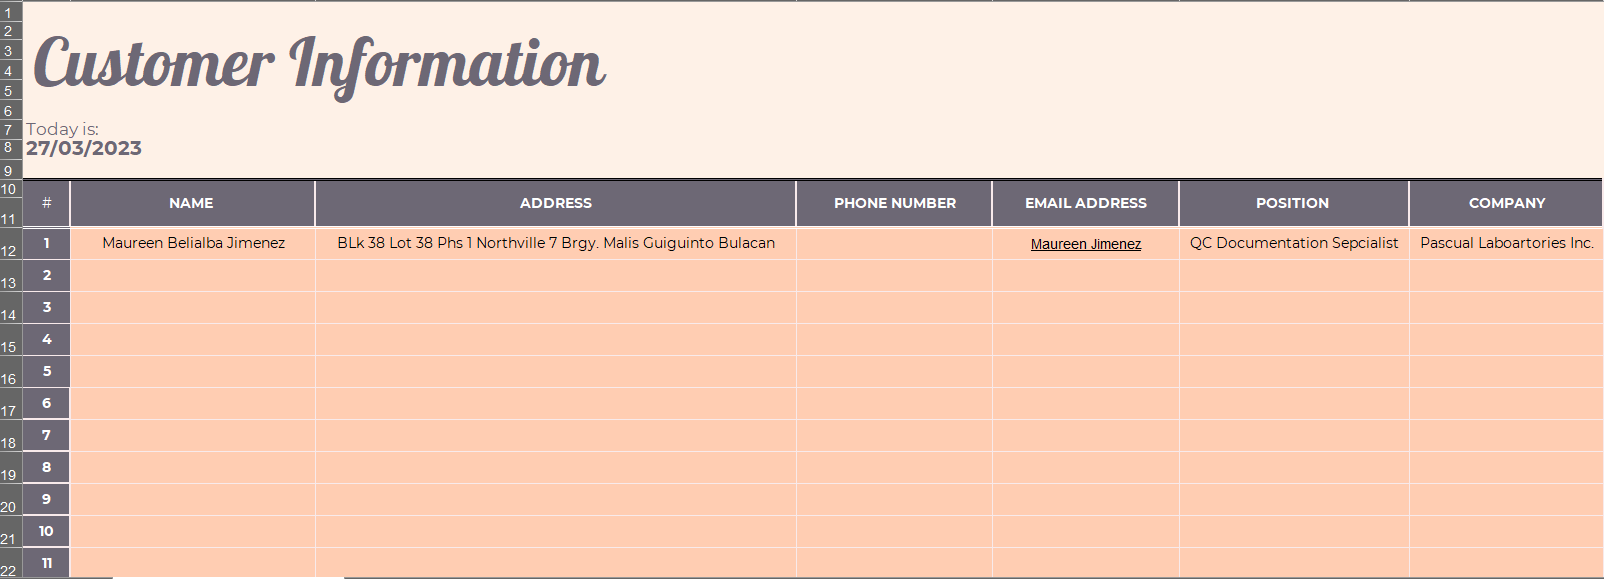
Task: Select the PHONE NUMBER header cell
Action: pyautogui.click(x=894, y=203)
